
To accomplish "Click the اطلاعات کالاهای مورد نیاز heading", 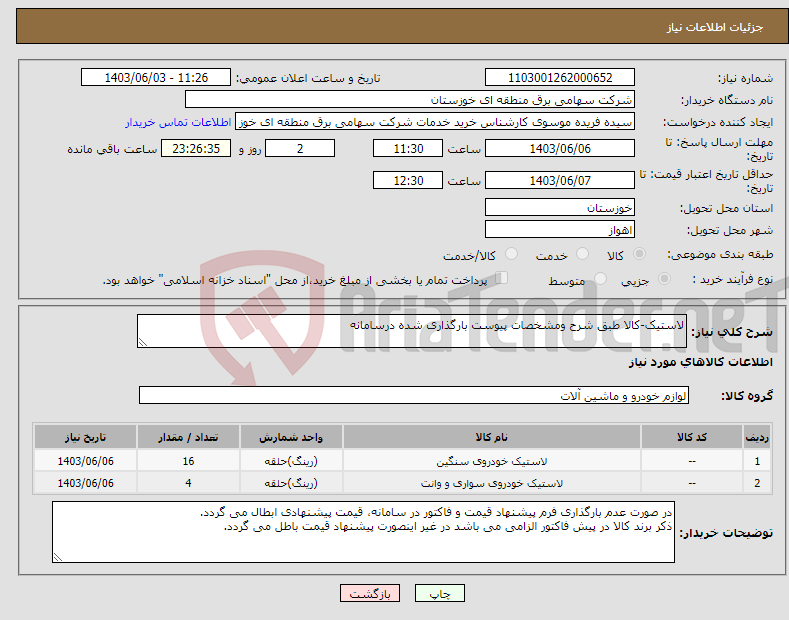I will pyautogui.click(x=700, y=362).
